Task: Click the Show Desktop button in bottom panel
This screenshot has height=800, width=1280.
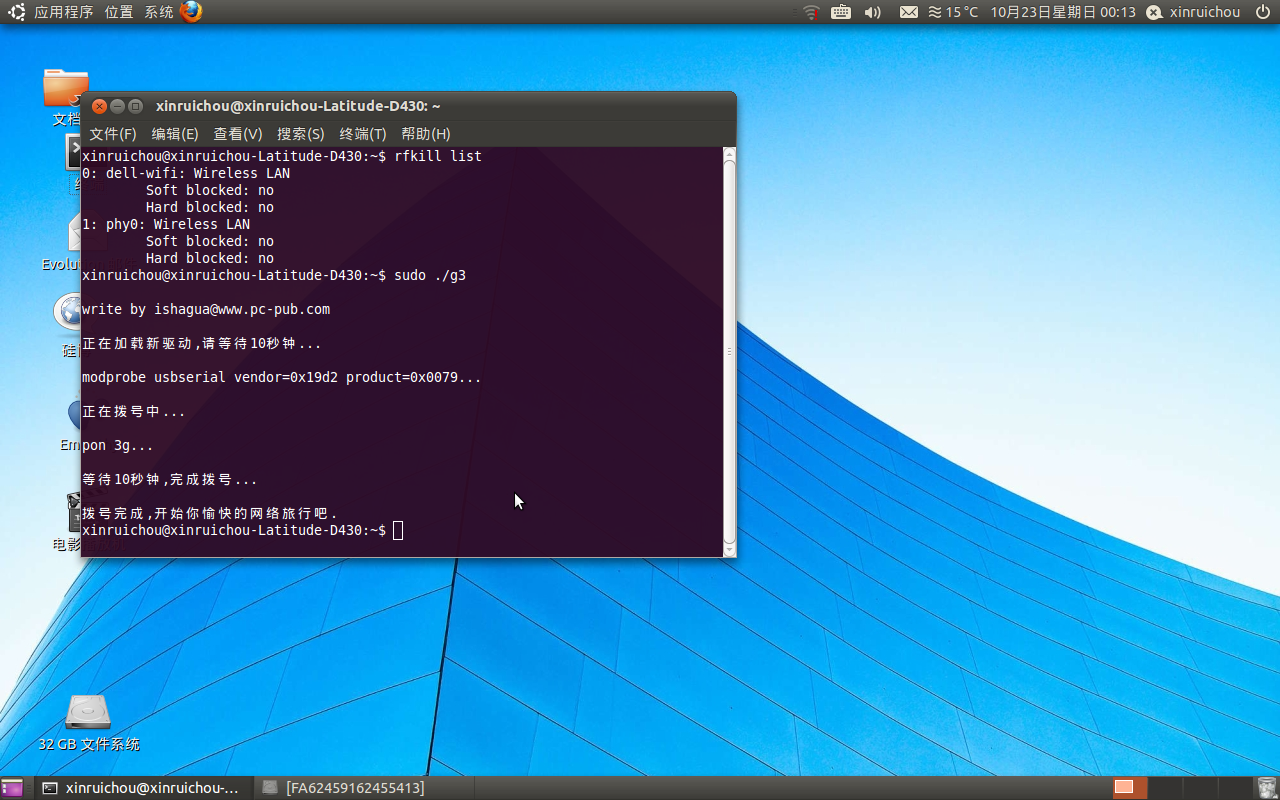Action: pos(12,788)
